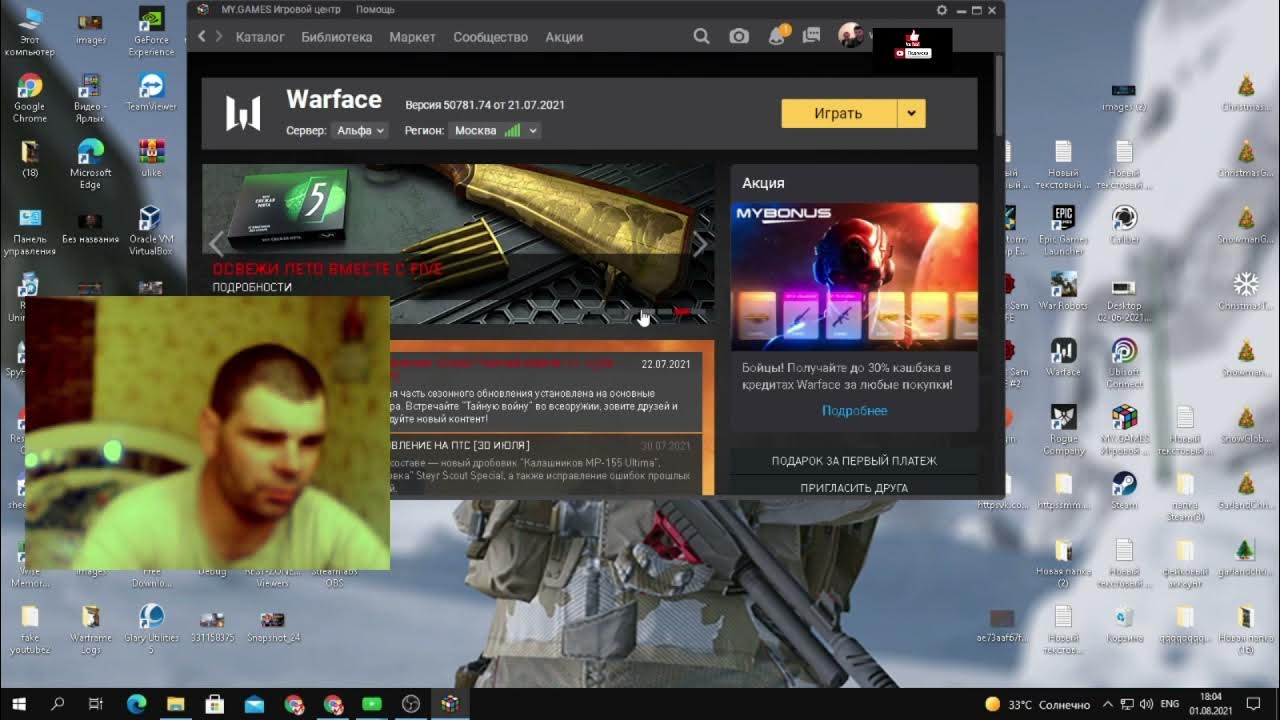The height and width of the screenshot is (720, 1280).
Task: Click Подарок за первый платеж
Action: [854, 461]
